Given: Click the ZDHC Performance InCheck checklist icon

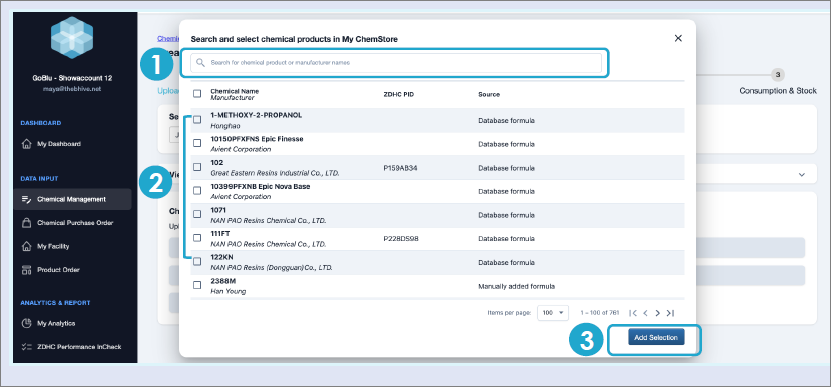Looking at the screenshot, I should pyautogui.click(x=26, y=347).
